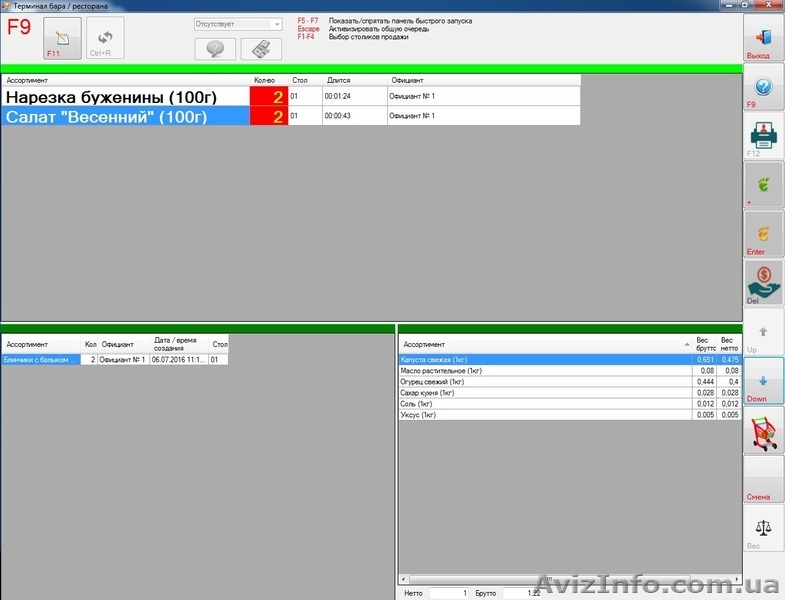Click the Смена shift button
785x600 pixels.
pyautogui.click(x=763, y=479)
